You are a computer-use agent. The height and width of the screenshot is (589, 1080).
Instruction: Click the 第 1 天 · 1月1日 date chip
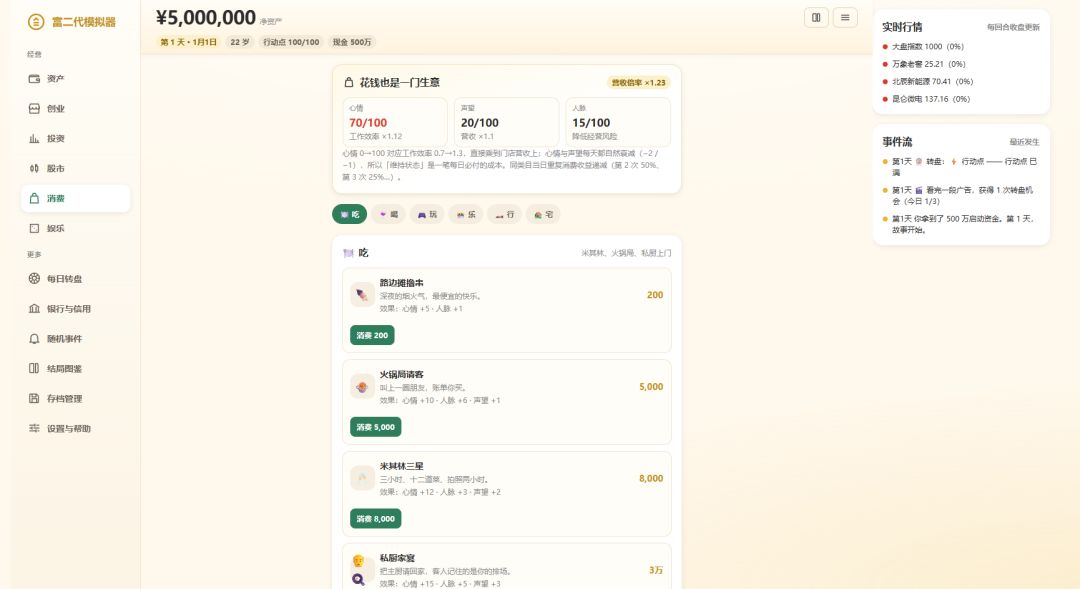pos(188,42)
